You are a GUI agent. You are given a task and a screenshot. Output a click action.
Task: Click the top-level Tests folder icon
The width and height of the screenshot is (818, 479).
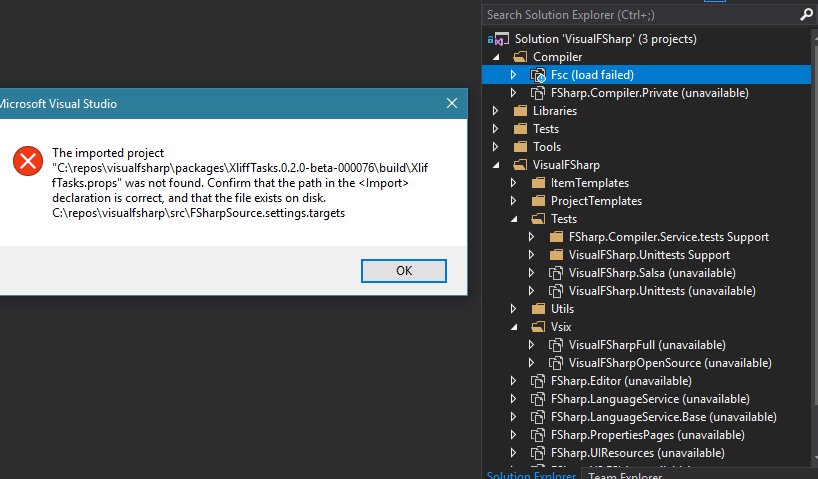coord(520,129)
